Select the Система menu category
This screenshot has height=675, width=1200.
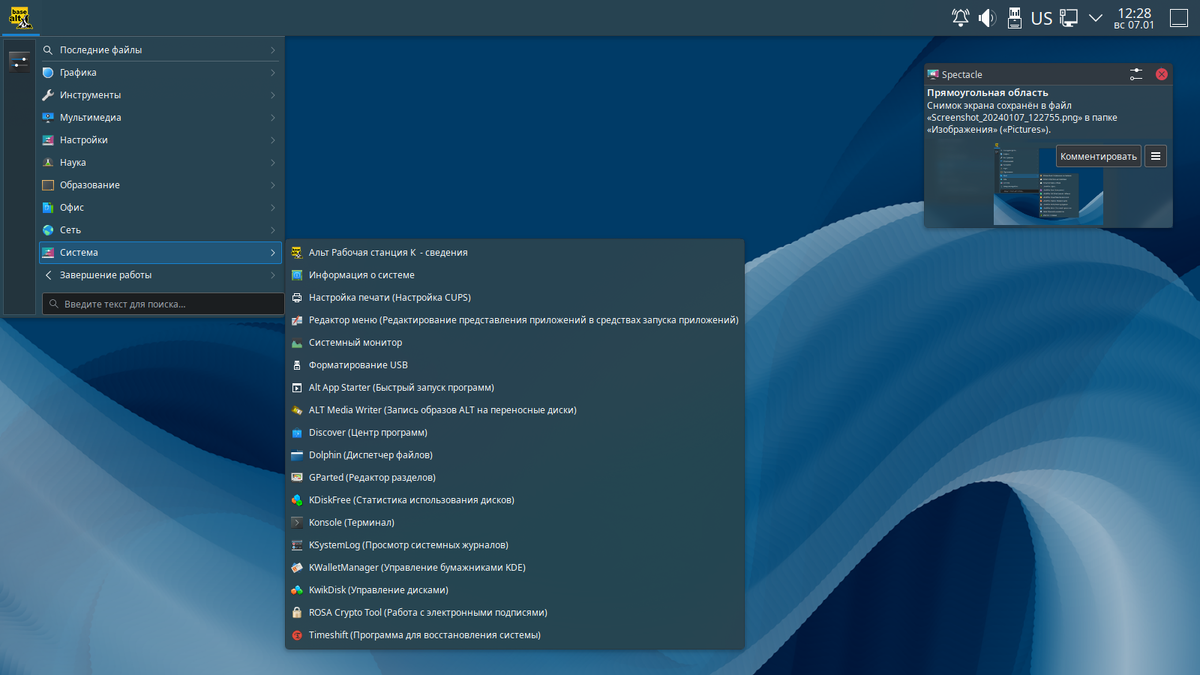pos(160,253)
